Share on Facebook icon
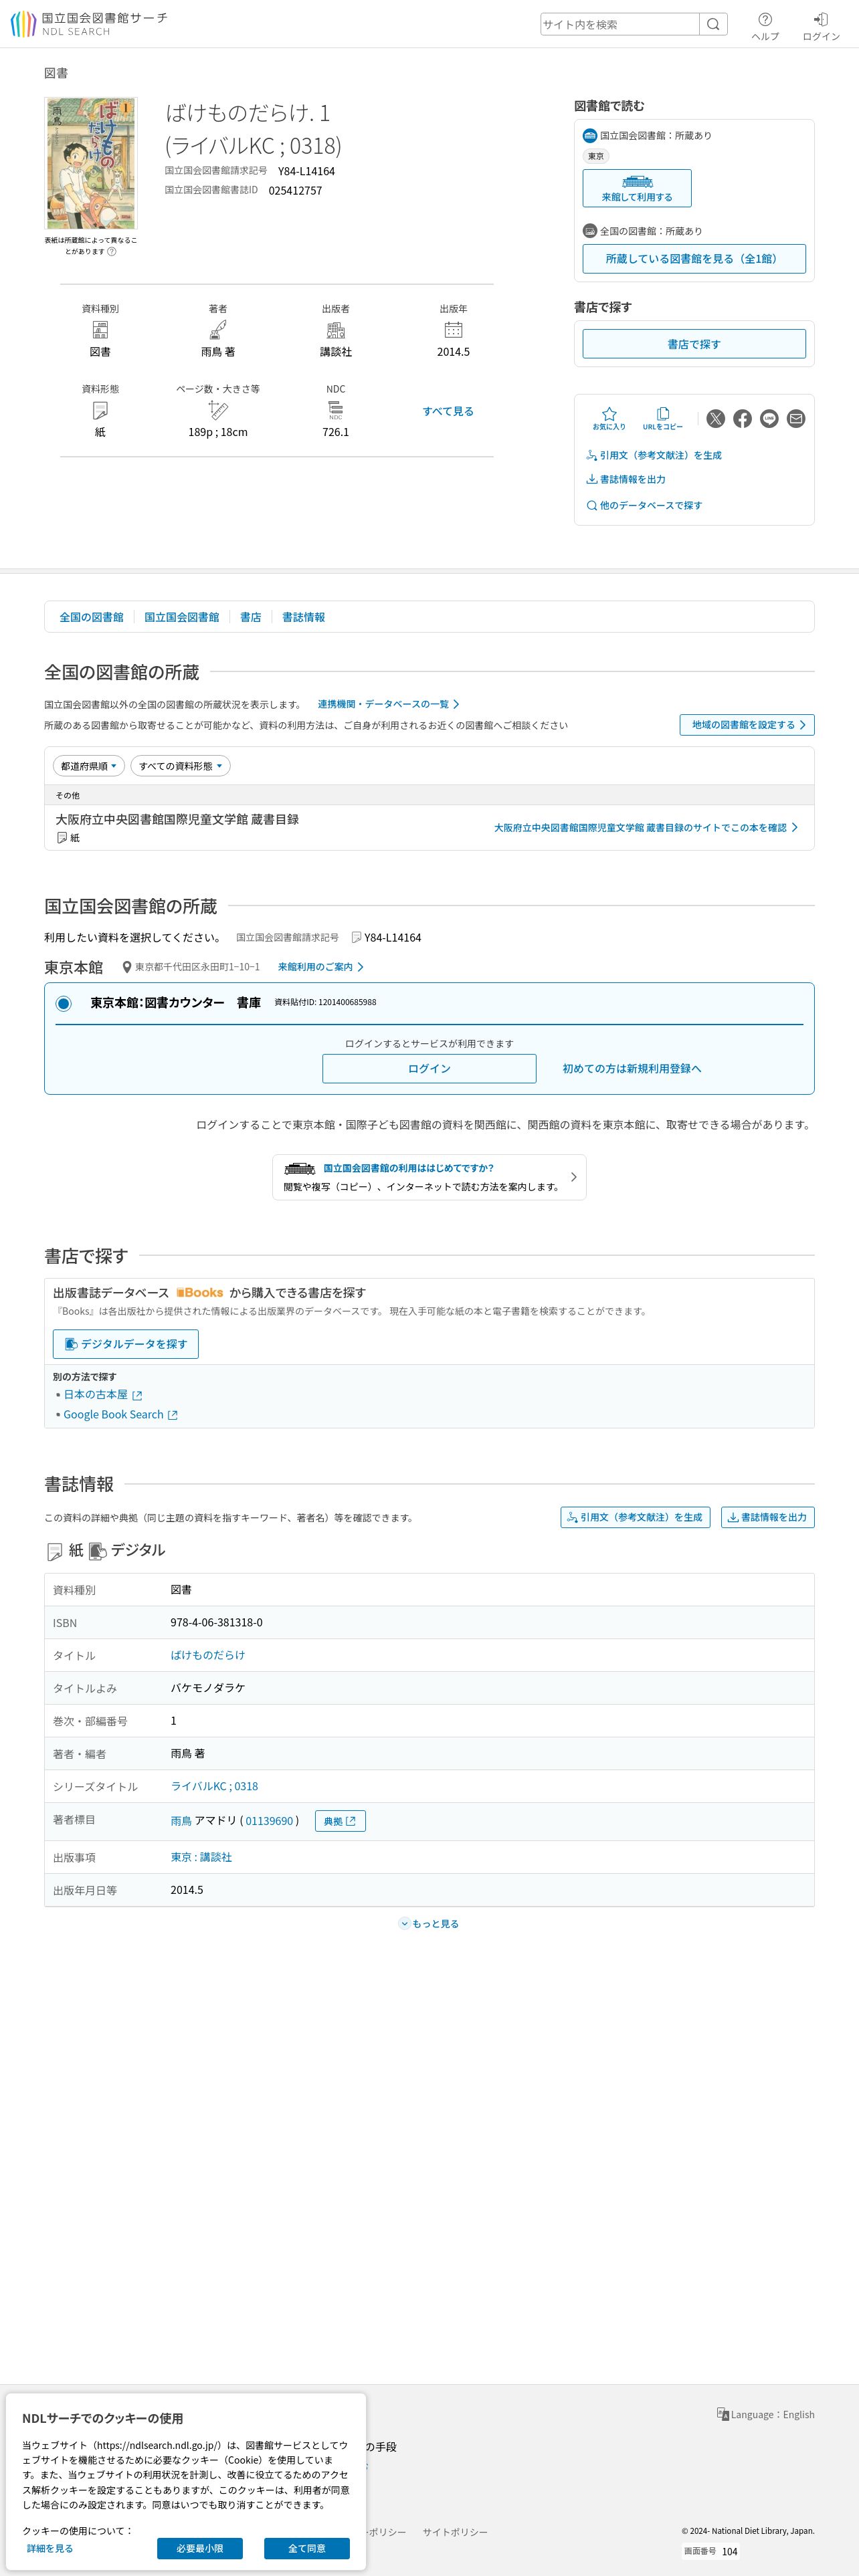The image size is (859, 2576). coord(742,418)
